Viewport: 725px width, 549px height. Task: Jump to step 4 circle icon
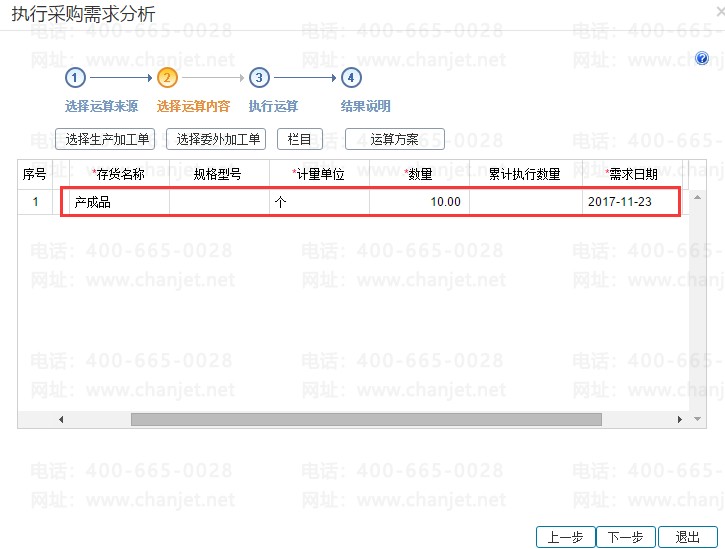coord(351,78)
